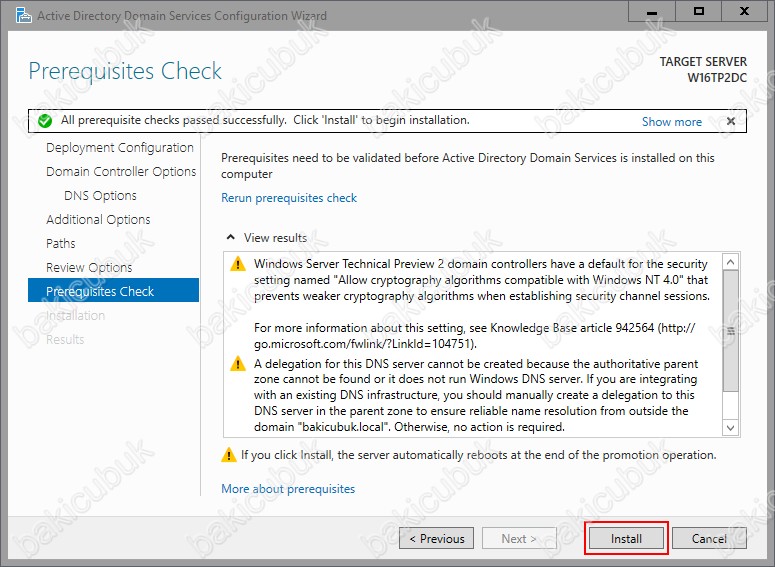775x567 pixels.
Task: Select Domain Controller Options step
Action: coord(120,171)
